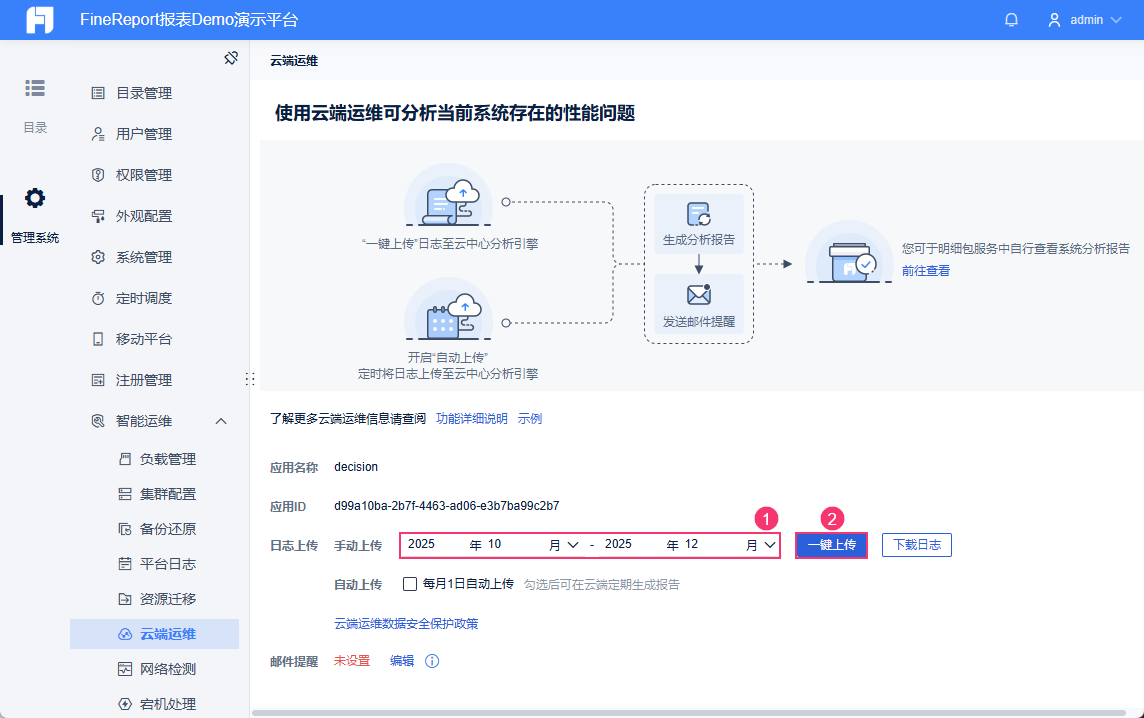Screen dimensions: 1144x718
Task: Expand the admin account dropdown arrow
Action: point(1116,20)
